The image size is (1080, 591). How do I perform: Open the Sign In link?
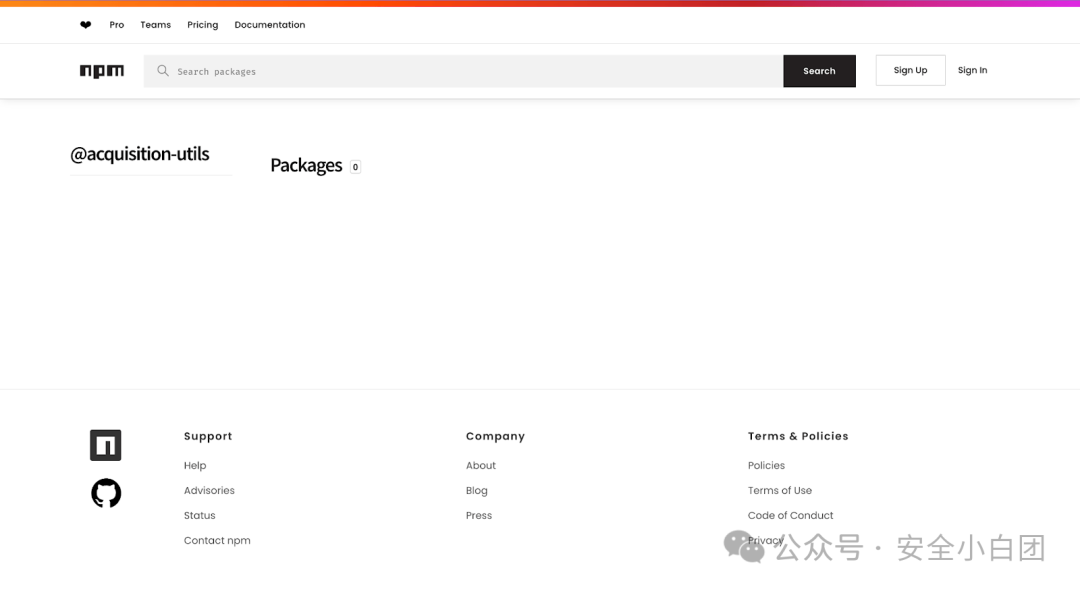coord(973,70)
